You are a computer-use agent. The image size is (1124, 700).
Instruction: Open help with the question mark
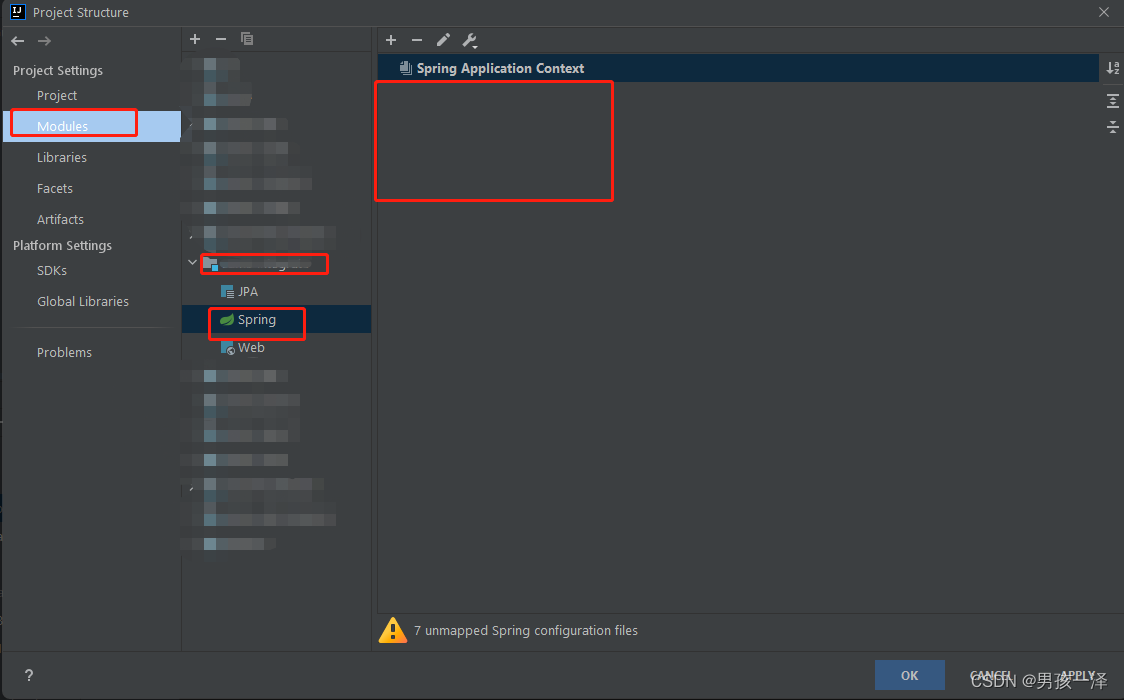(29, 675)
